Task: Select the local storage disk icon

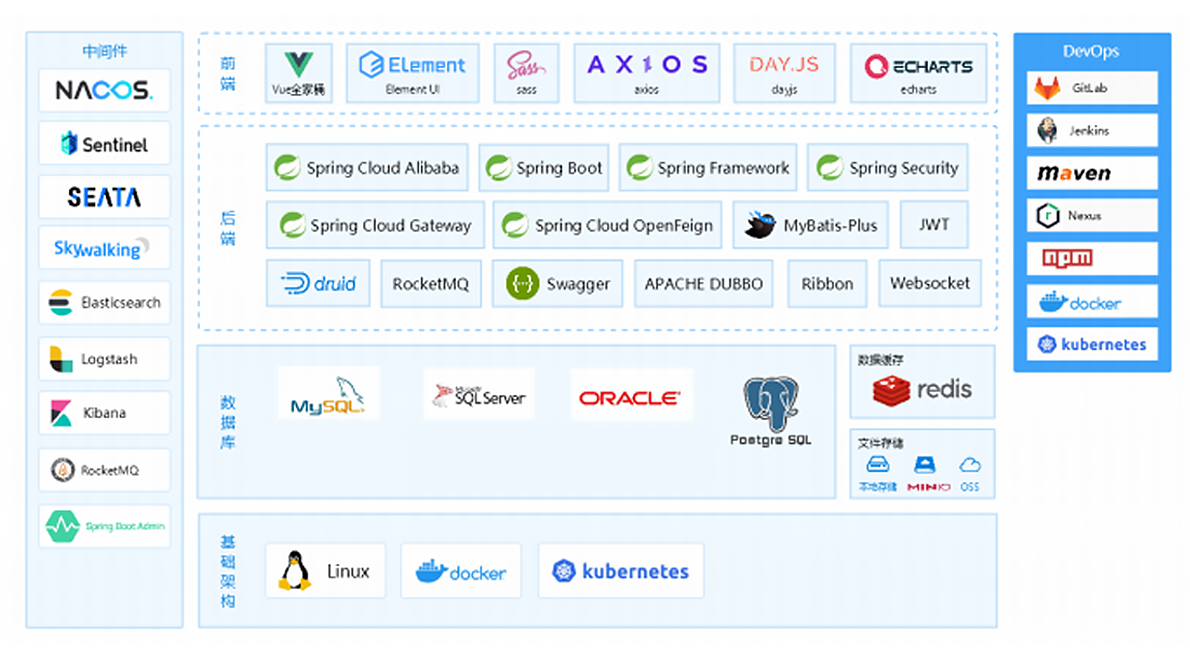Action: pyautogui.click(x=877, y=464)
